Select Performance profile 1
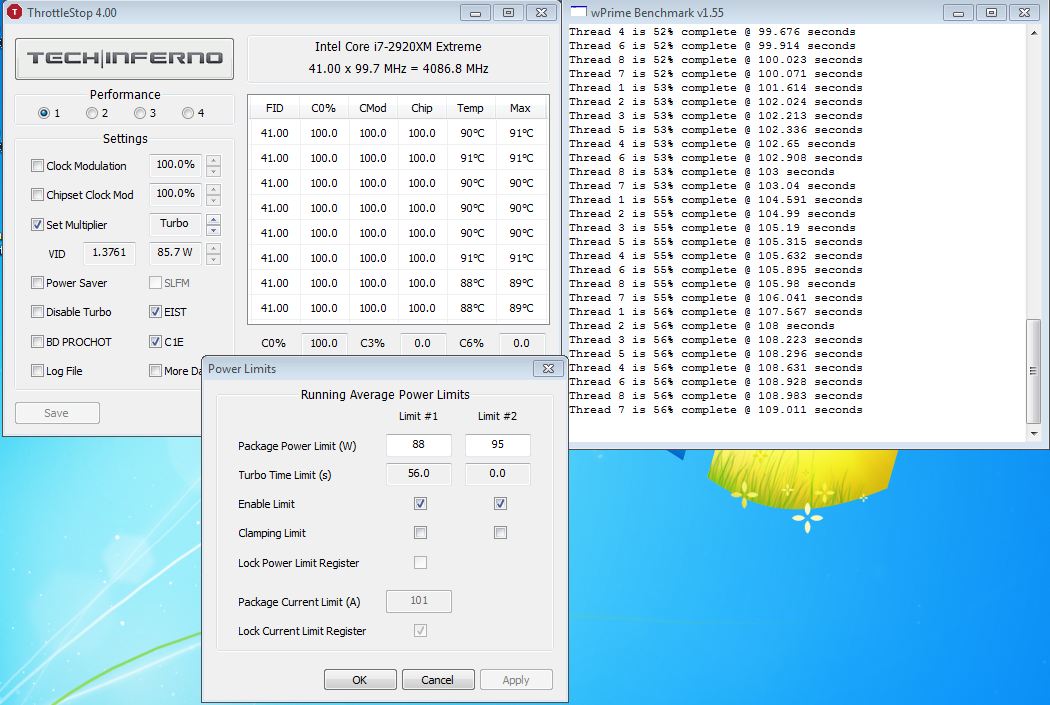Viewport: 1050px width, 705px height. pyautogui.click(x=44, y=113)
